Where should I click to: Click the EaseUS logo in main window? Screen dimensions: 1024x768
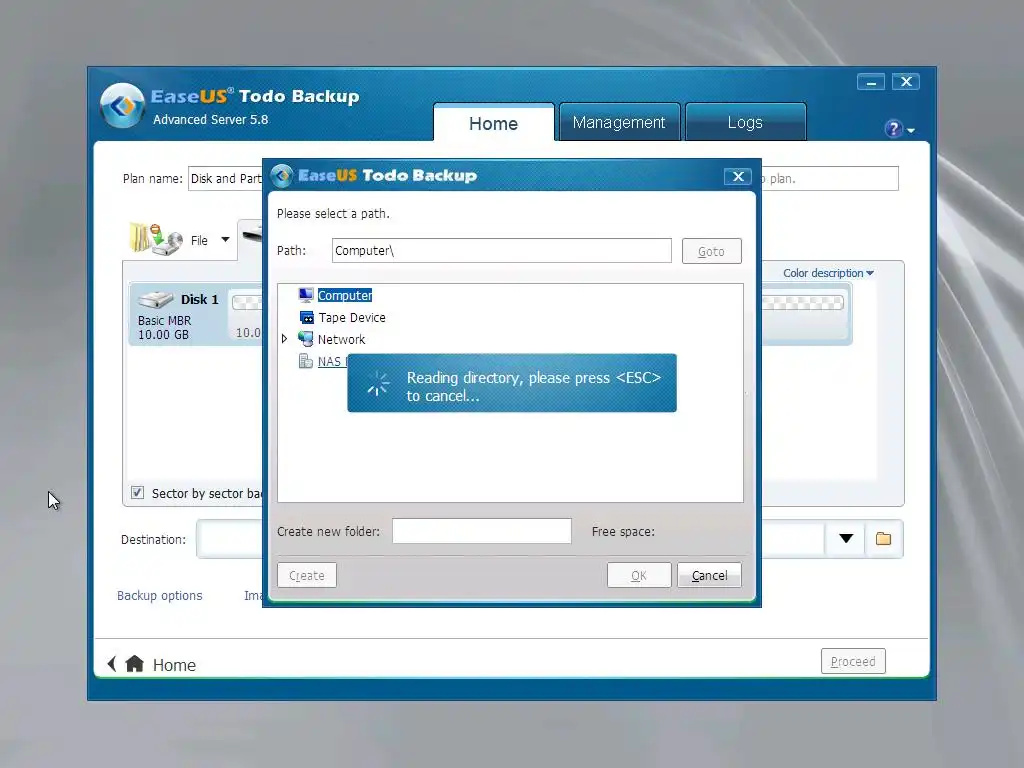tap(122, 105)
